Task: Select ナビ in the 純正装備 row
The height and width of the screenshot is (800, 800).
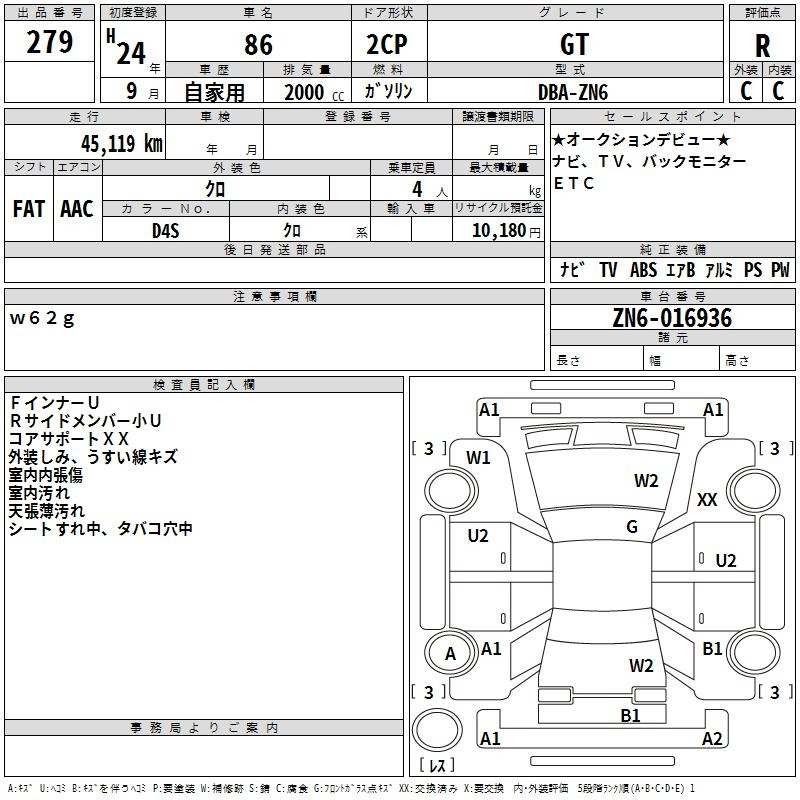Action: click(x=572, y=270)
